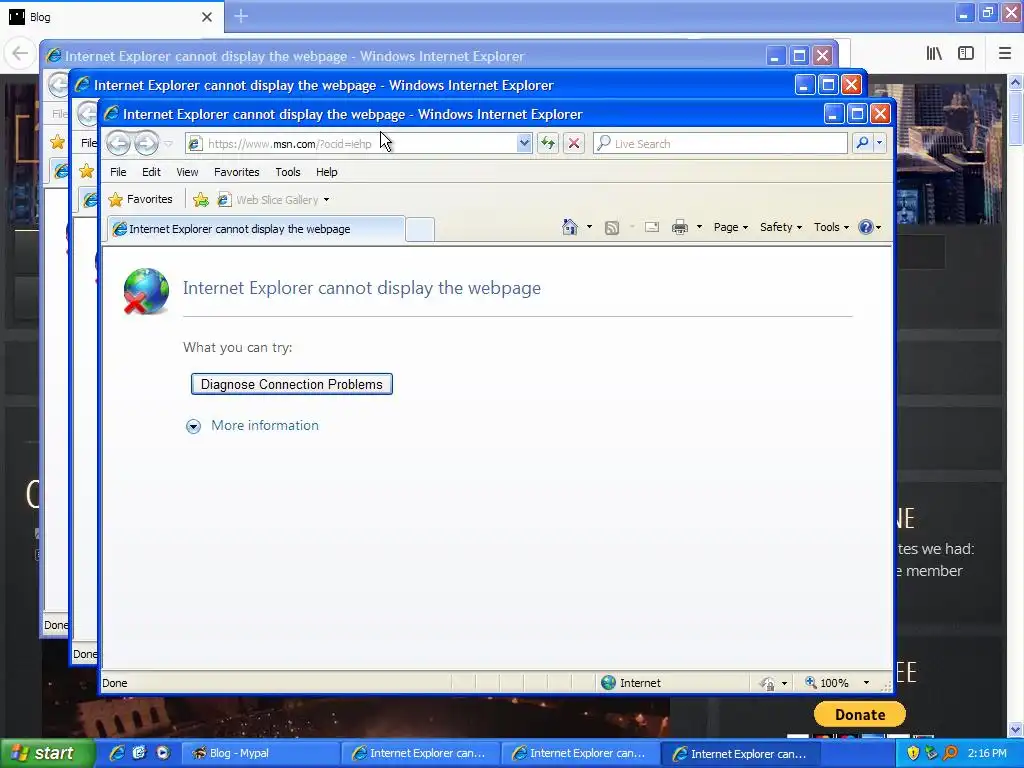Open the View menu
This screenshot has width=1024, height=768.
click(x=187, y=172)
